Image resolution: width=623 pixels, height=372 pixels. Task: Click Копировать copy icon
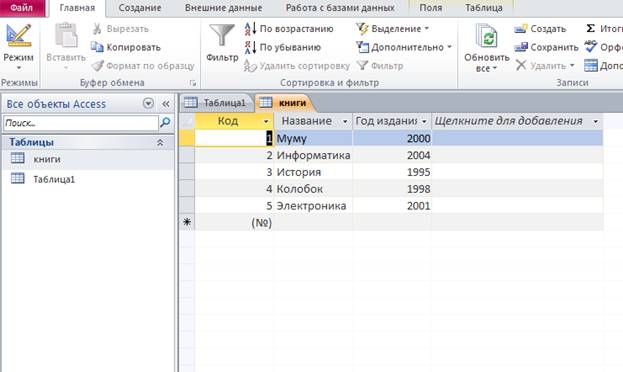point(97,47)
